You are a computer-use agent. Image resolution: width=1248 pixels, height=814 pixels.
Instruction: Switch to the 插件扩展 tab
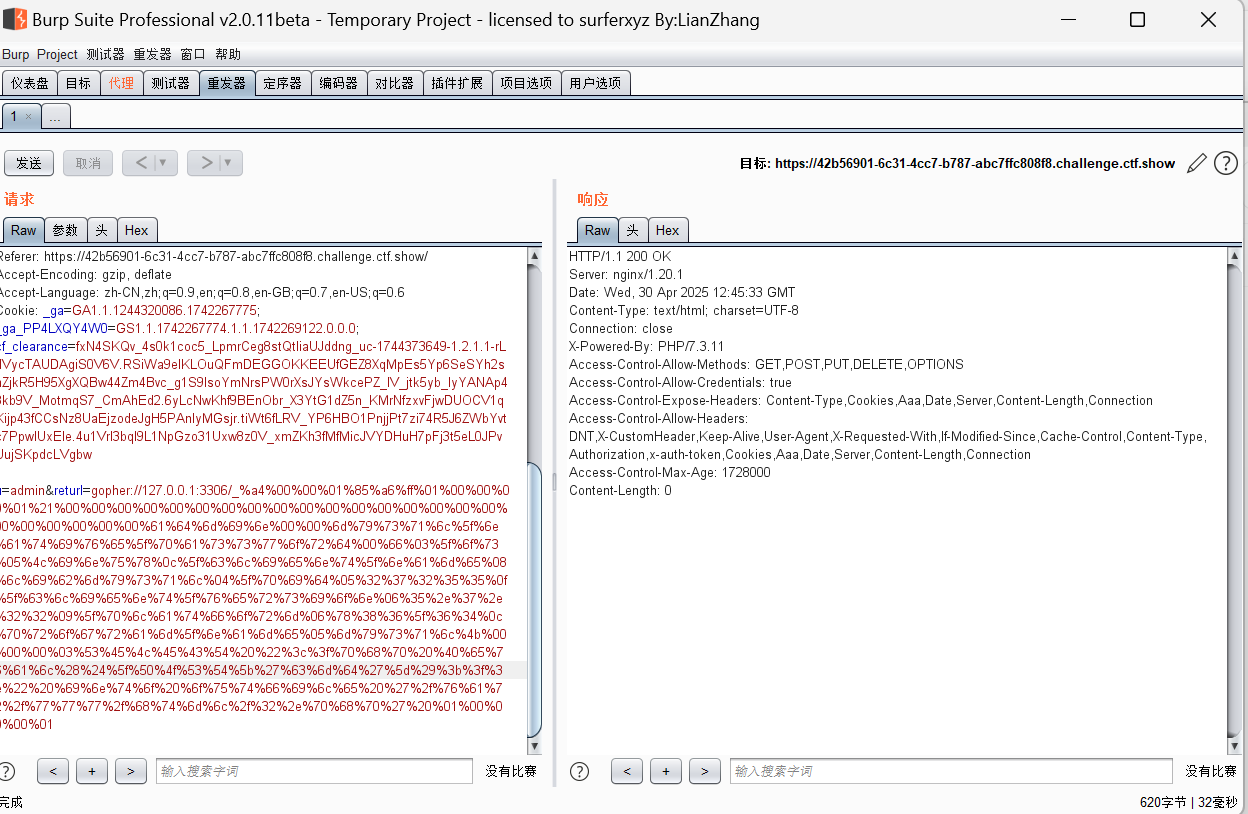pos(457,83)
